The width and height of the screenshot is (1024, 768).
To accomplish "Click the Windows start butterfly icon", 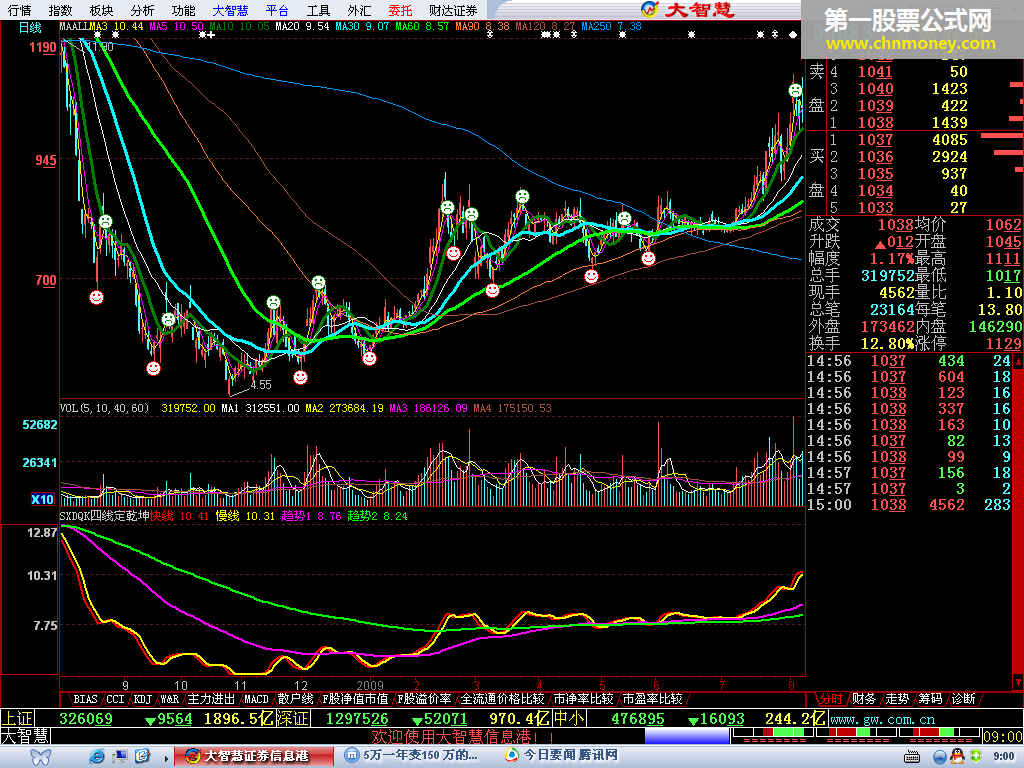I will [40, 756].
